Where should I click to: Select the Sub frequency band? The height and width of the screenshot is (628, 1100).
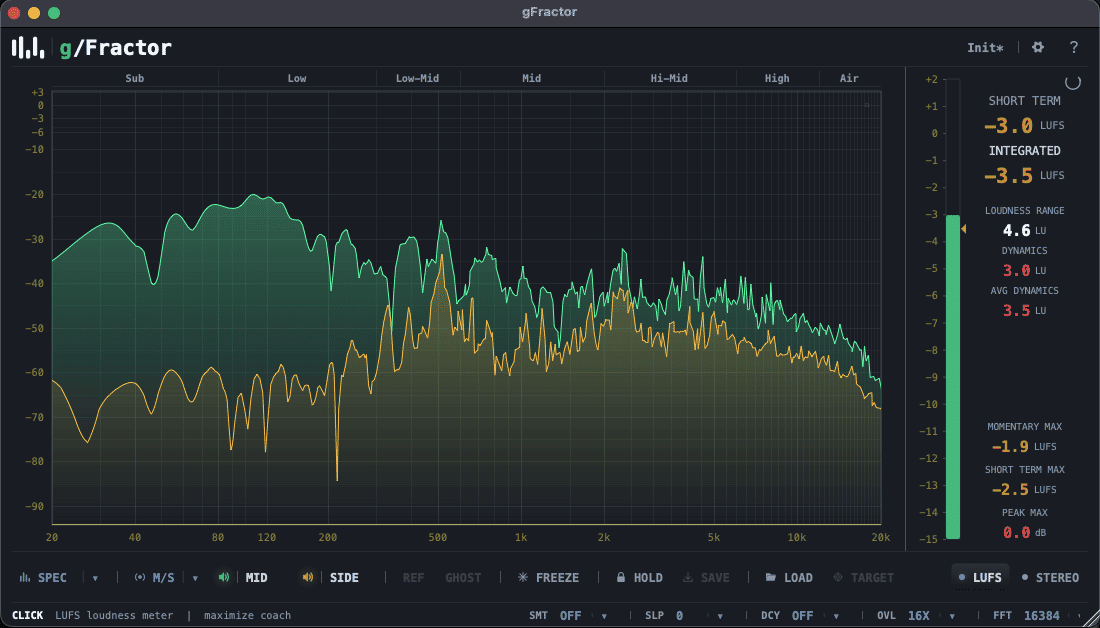(135, 78)
